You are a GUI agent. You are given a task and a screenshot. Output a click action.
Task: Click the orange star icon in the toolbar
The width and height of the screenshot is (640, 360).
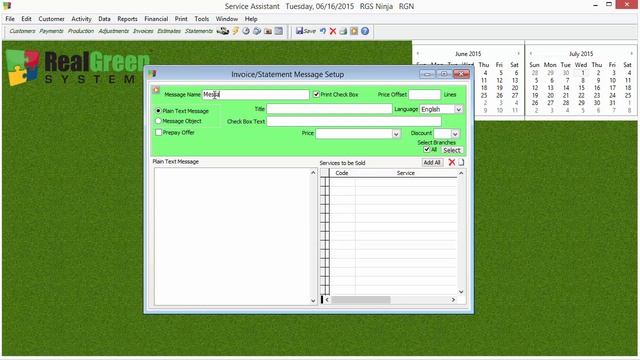click(354, 31)
